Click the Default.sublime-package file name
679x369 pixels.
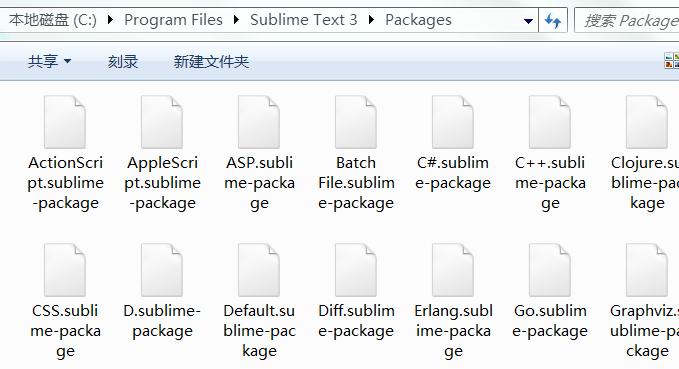[259, 331]
